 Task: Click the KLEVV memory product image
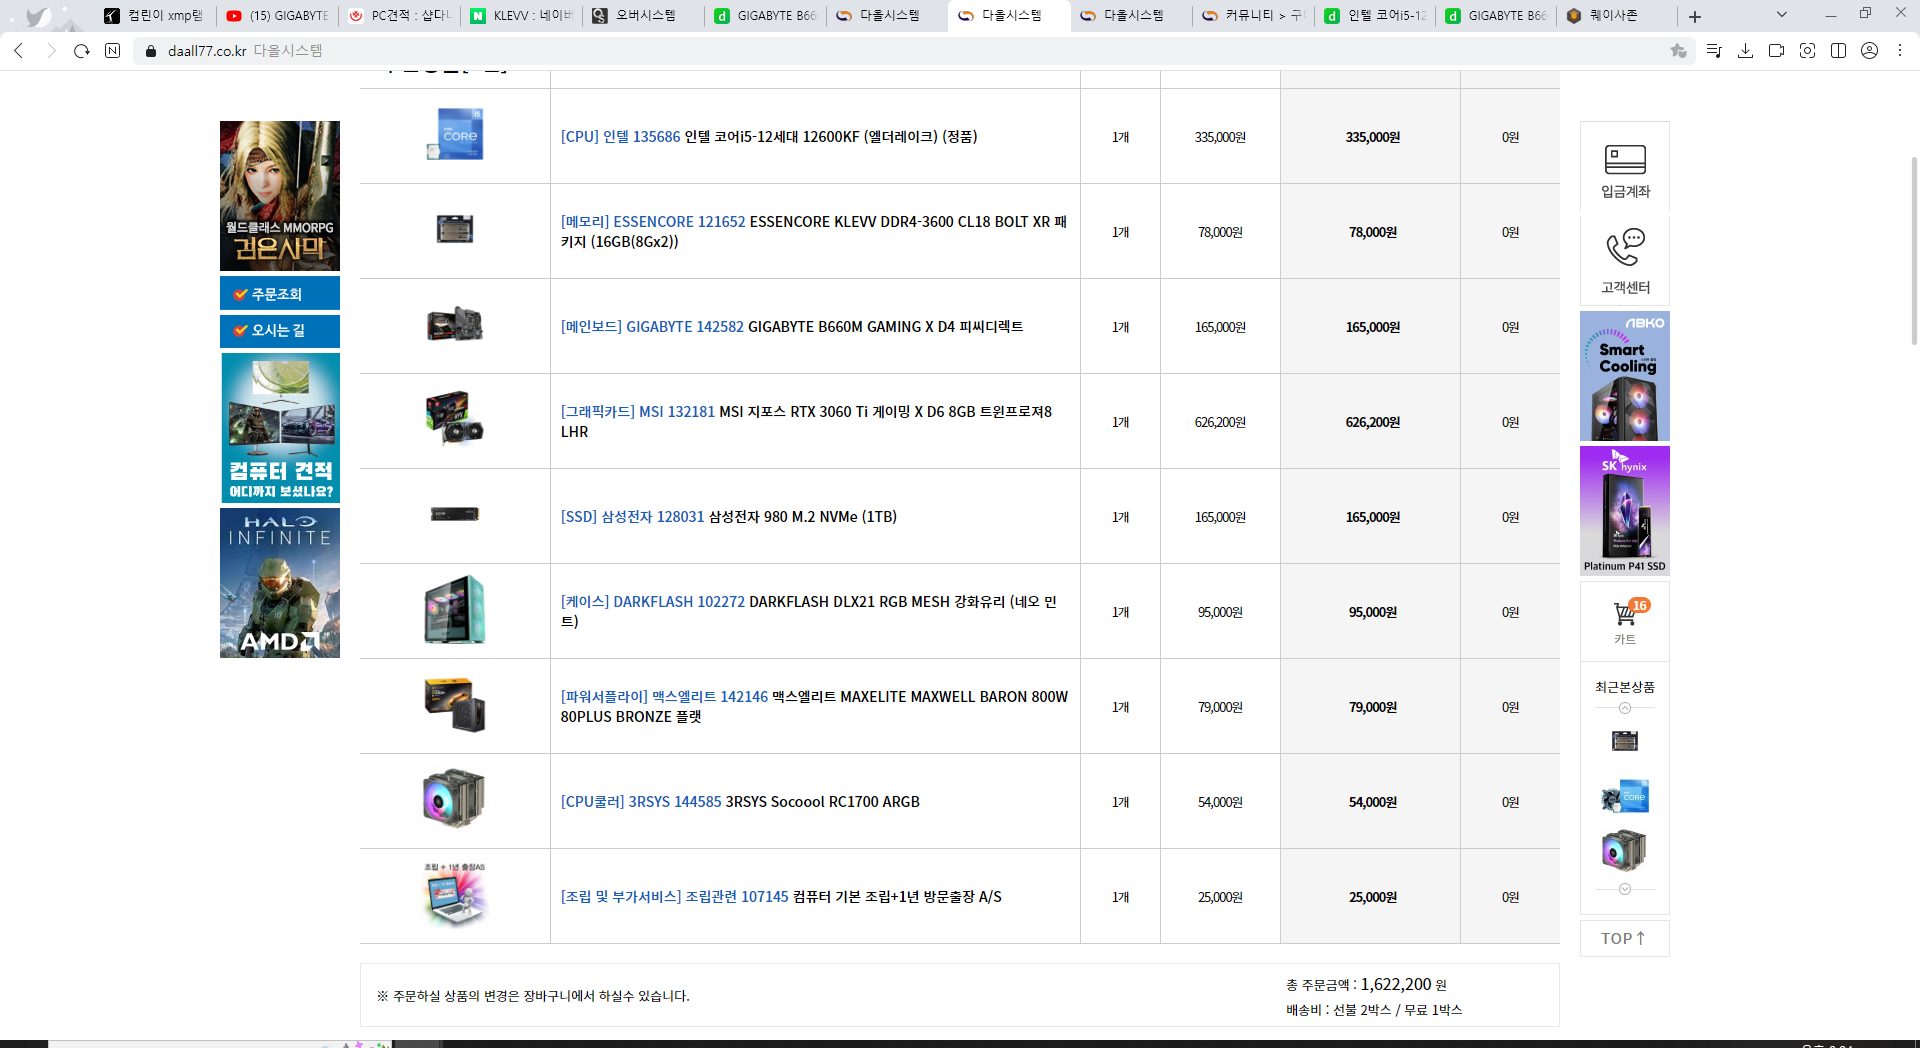click(x=455, y=229)
